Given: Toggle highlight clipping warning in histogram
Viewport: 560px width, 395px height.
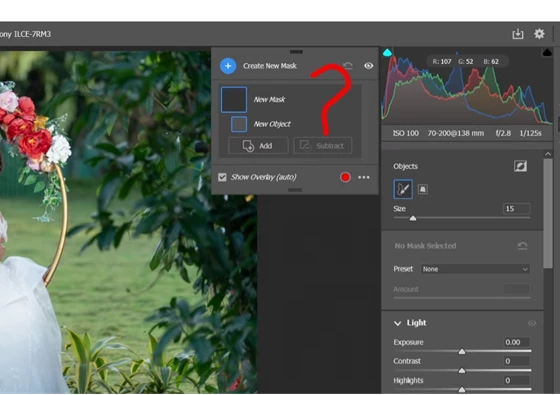Looking at the screenshot, I should 547,53.
